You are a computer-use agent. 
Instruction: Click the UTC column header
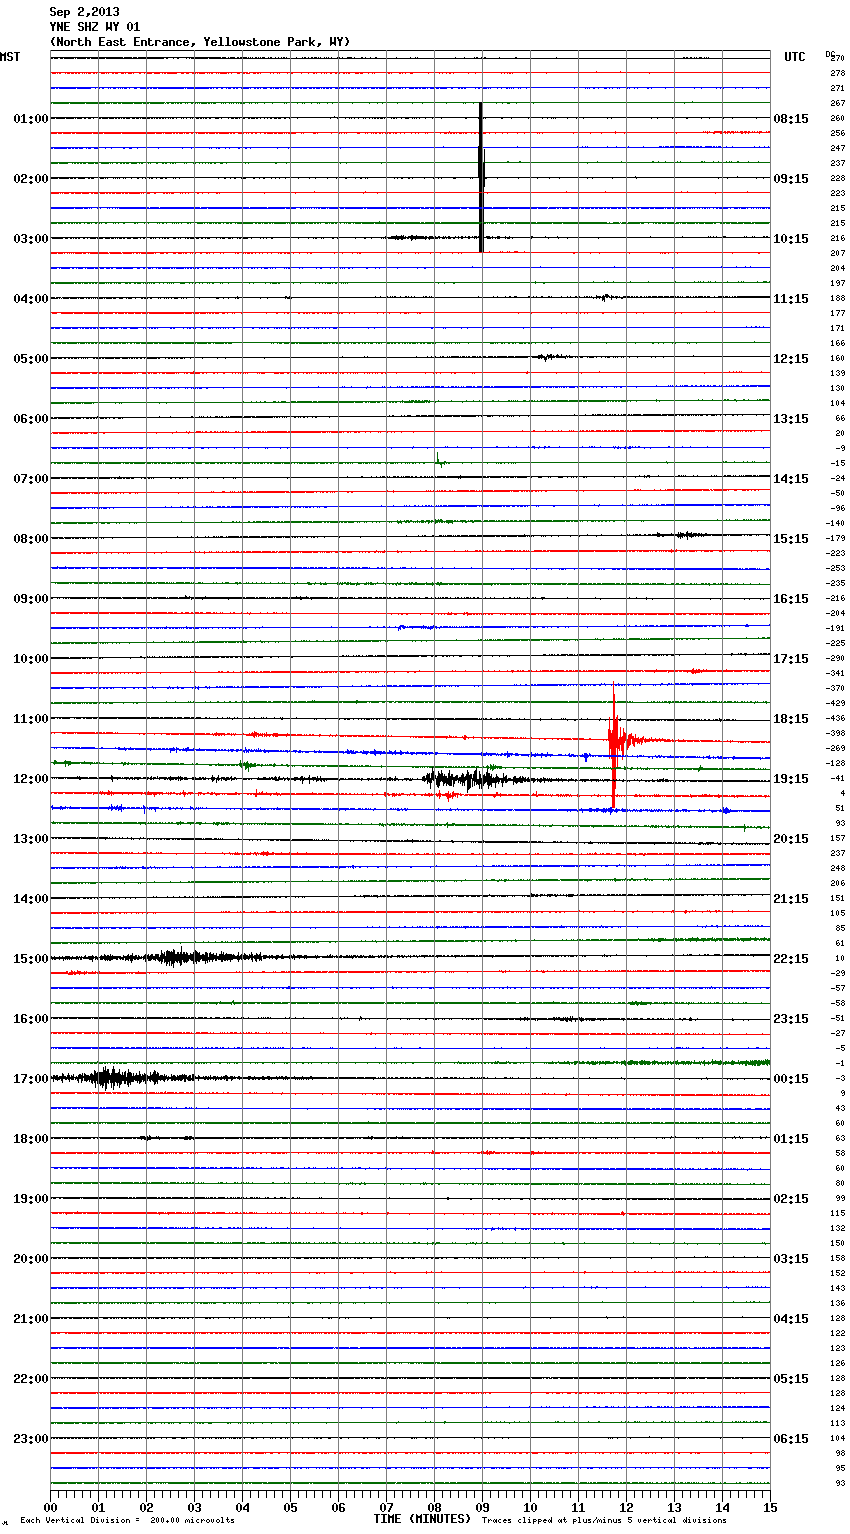[794, 57]
